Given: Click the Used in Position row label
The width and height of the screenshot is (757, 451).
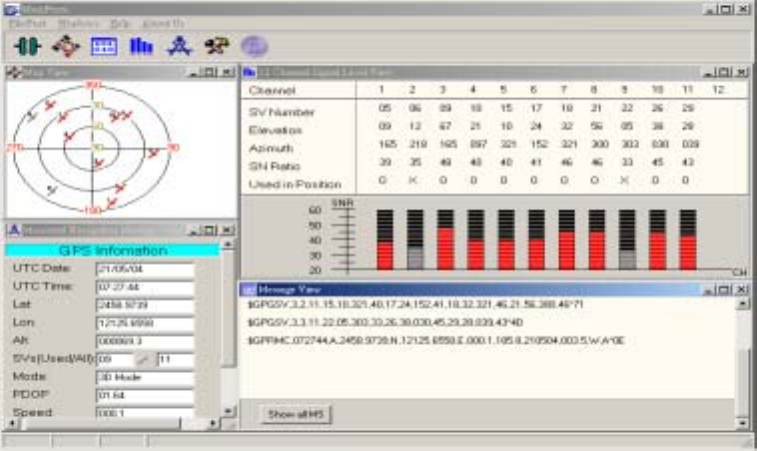Looking at the screenshot, I should [295, 184].
